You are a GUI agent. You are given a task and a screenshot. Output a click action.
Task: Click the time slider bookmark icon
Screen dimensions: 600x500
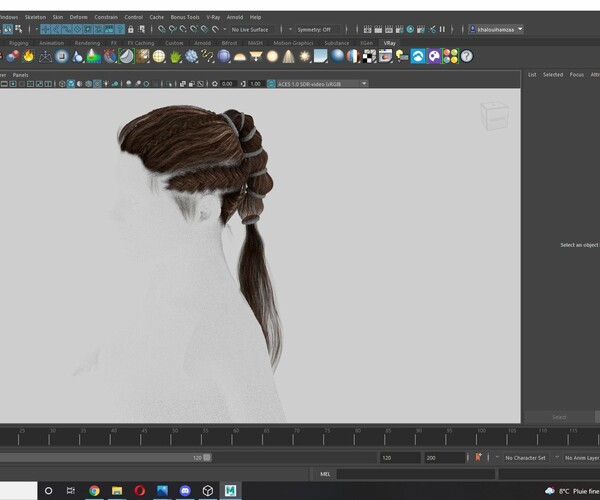pyautogui.click(x=478, y=458)
